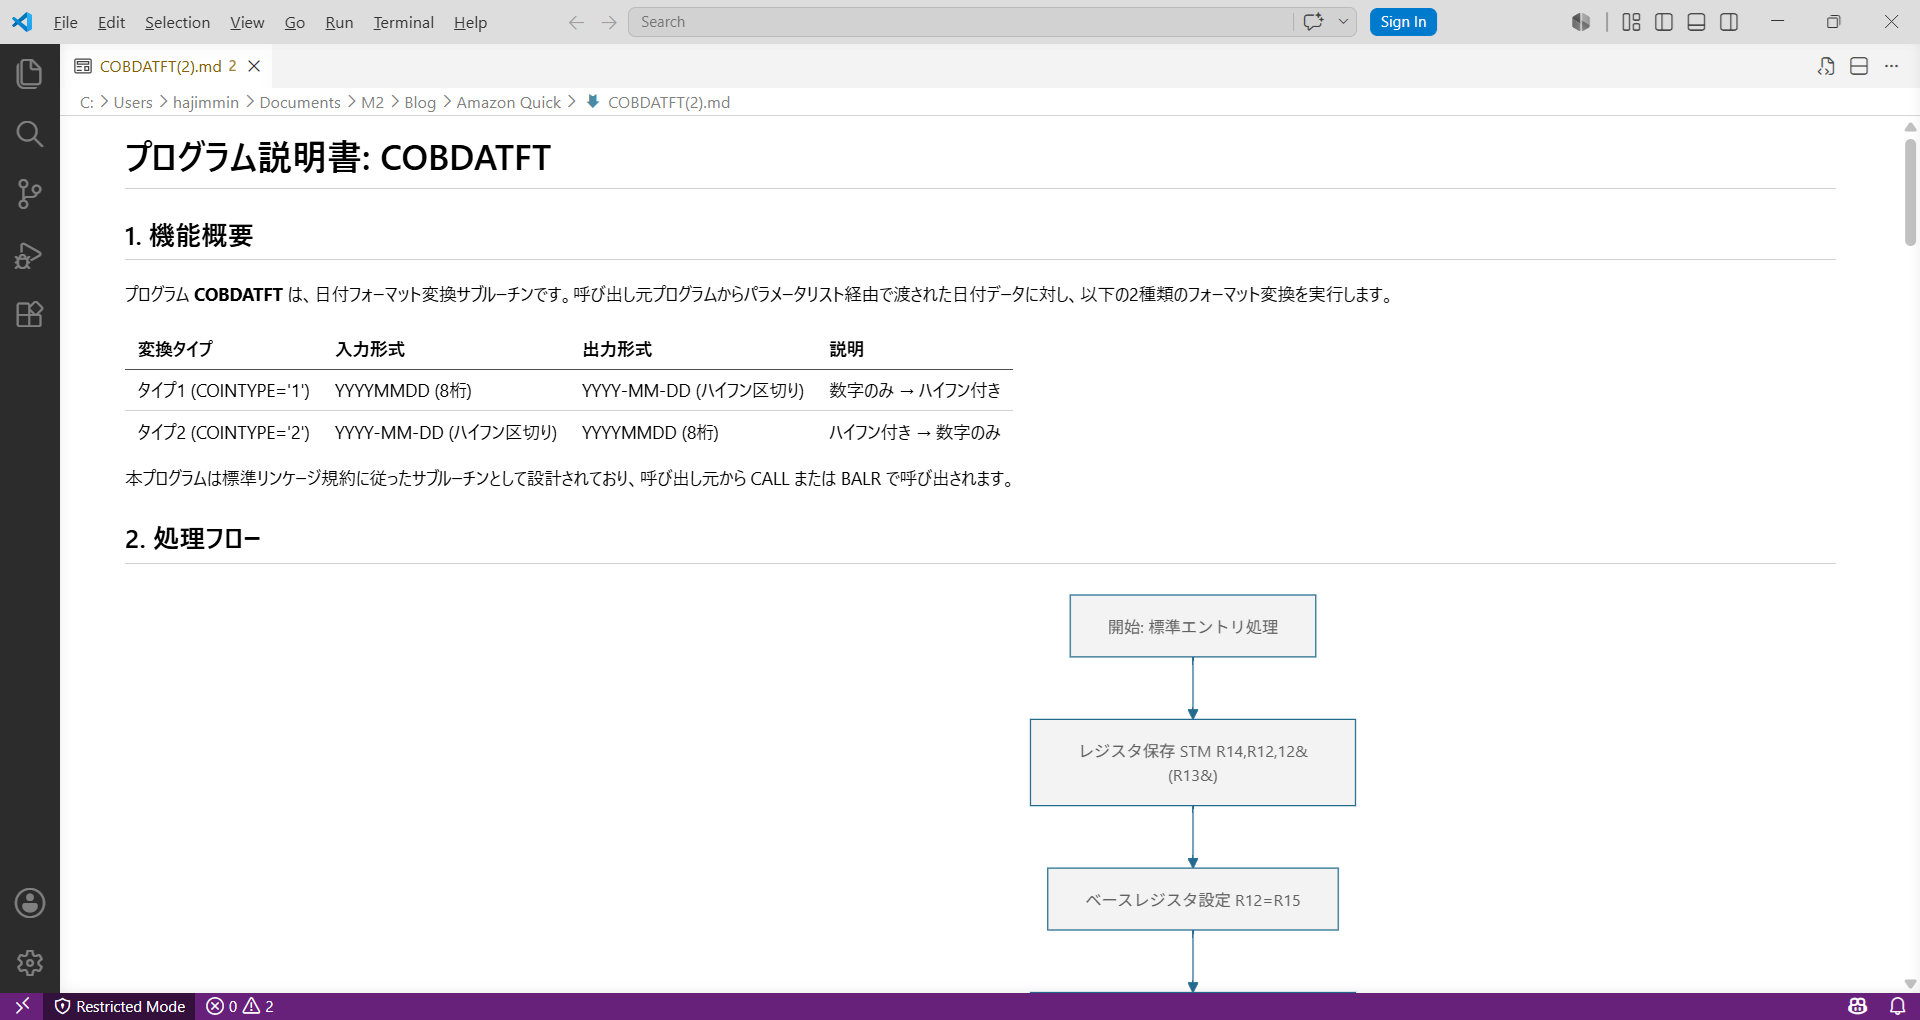Open the Help menu
Image resolution: width=1920 pixels, height=1020 pixels.
tap(470, 22)
